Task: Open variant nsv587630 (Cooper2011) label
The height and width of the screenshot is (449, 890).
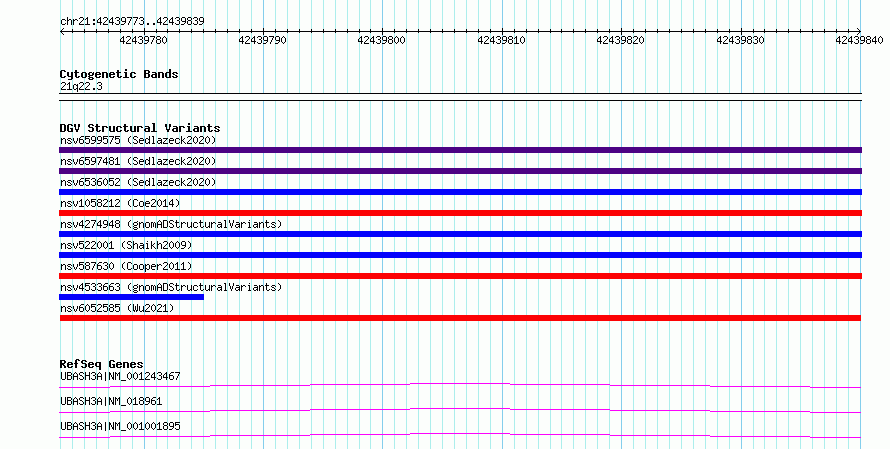Action: point(126,266)
